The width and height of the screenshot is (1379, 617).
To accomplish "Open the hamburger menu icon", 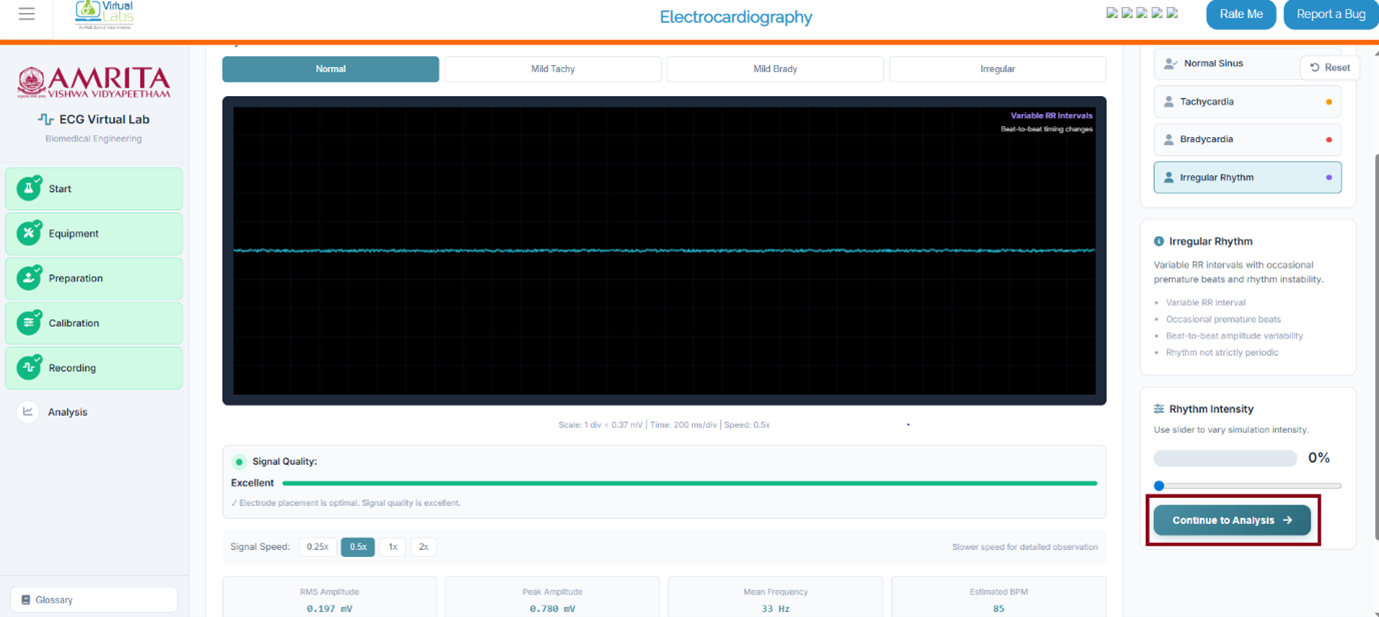I will (x=27, y=14).
